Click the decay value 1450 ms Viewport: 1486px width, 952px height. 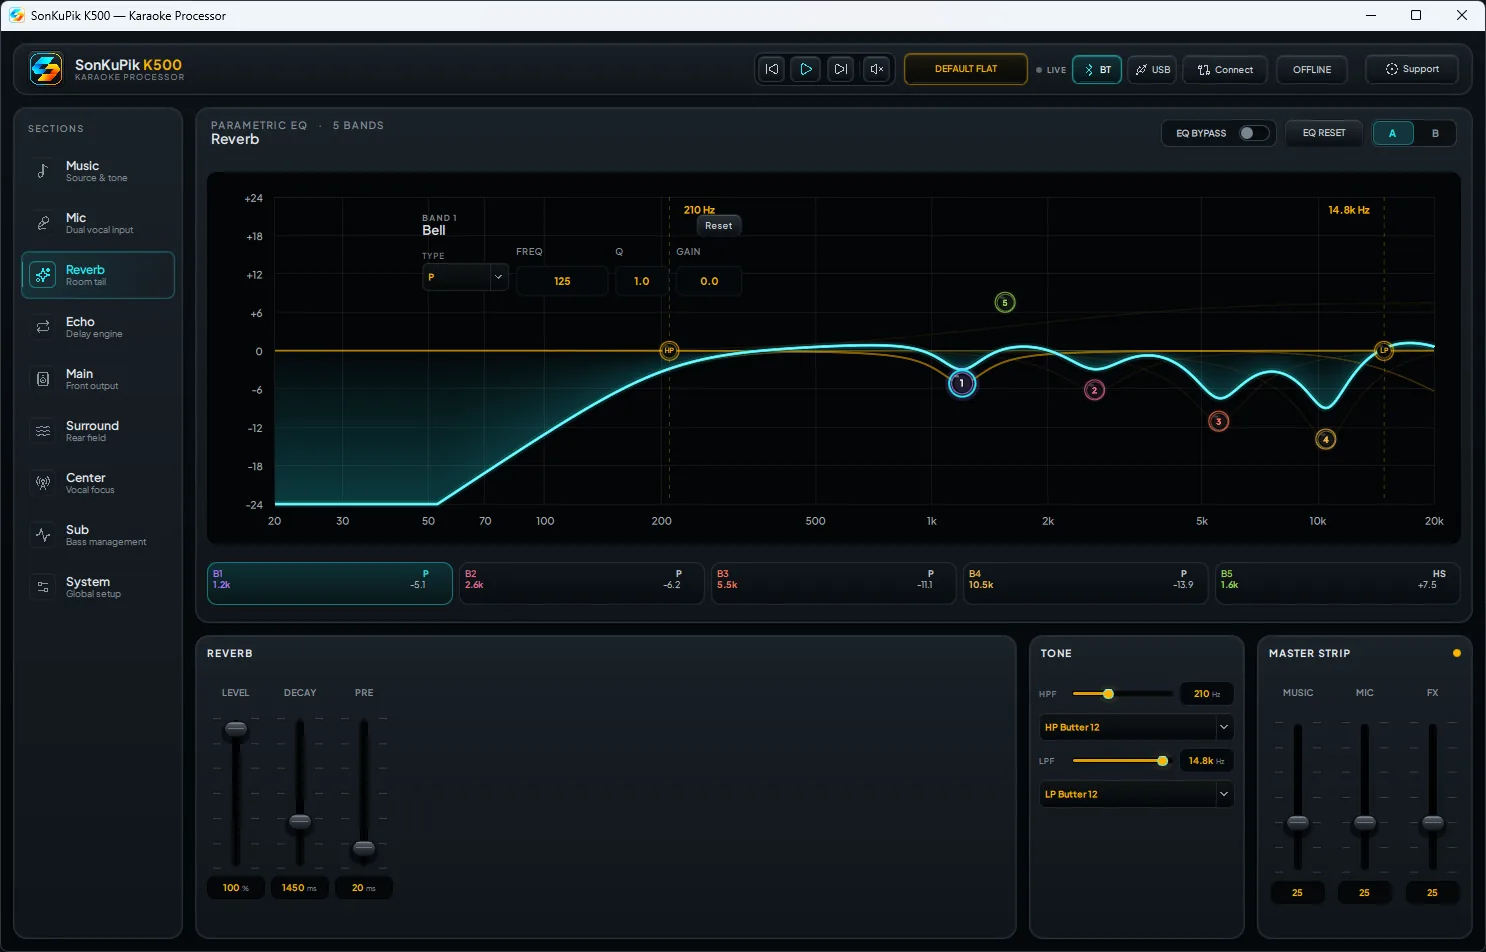click(x=300, y=888)
